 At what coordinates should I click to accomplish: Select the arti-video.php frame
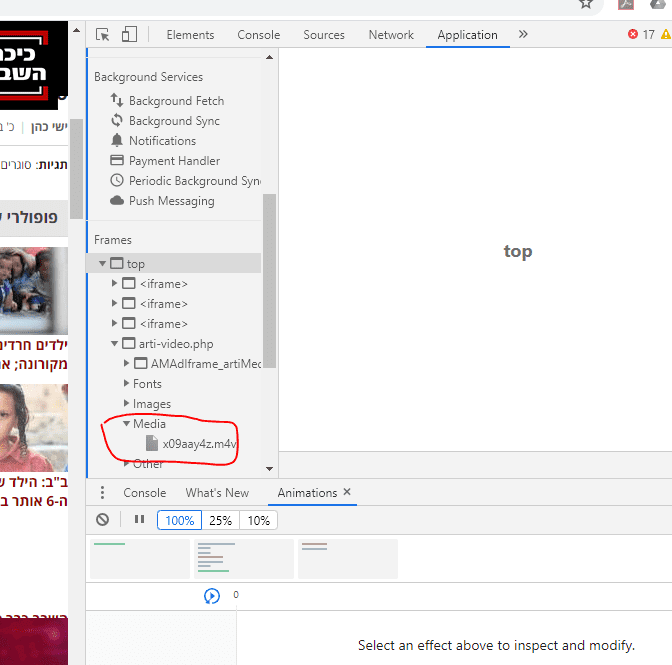(176, 344)
